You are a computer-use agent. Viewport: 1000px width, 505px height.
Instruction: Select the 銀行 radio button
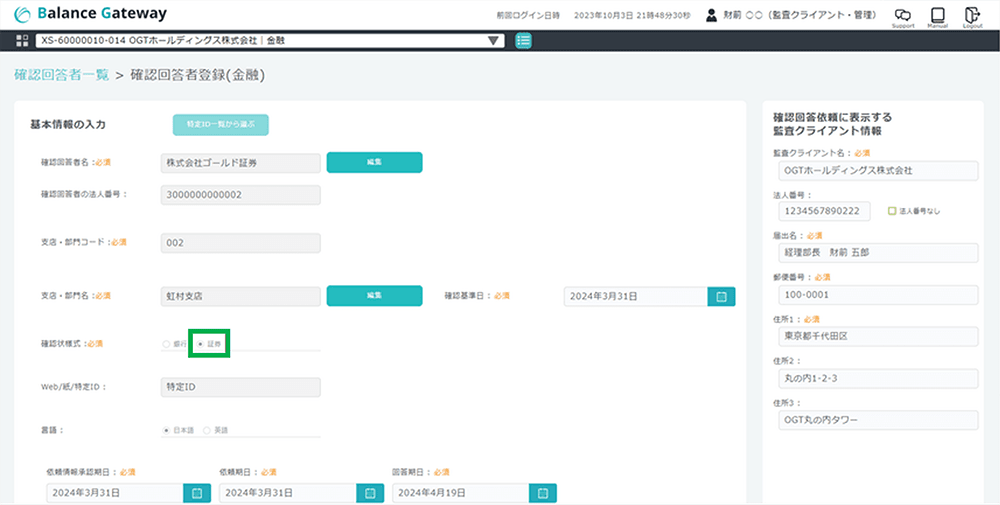(x=167, y=344)
